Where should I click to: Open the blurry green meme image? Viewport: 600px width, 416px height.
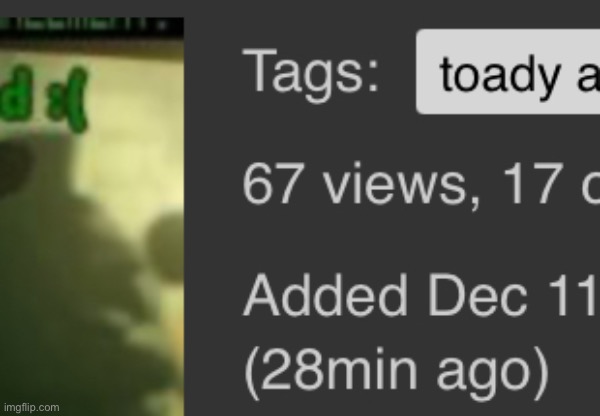coord(92,217)
